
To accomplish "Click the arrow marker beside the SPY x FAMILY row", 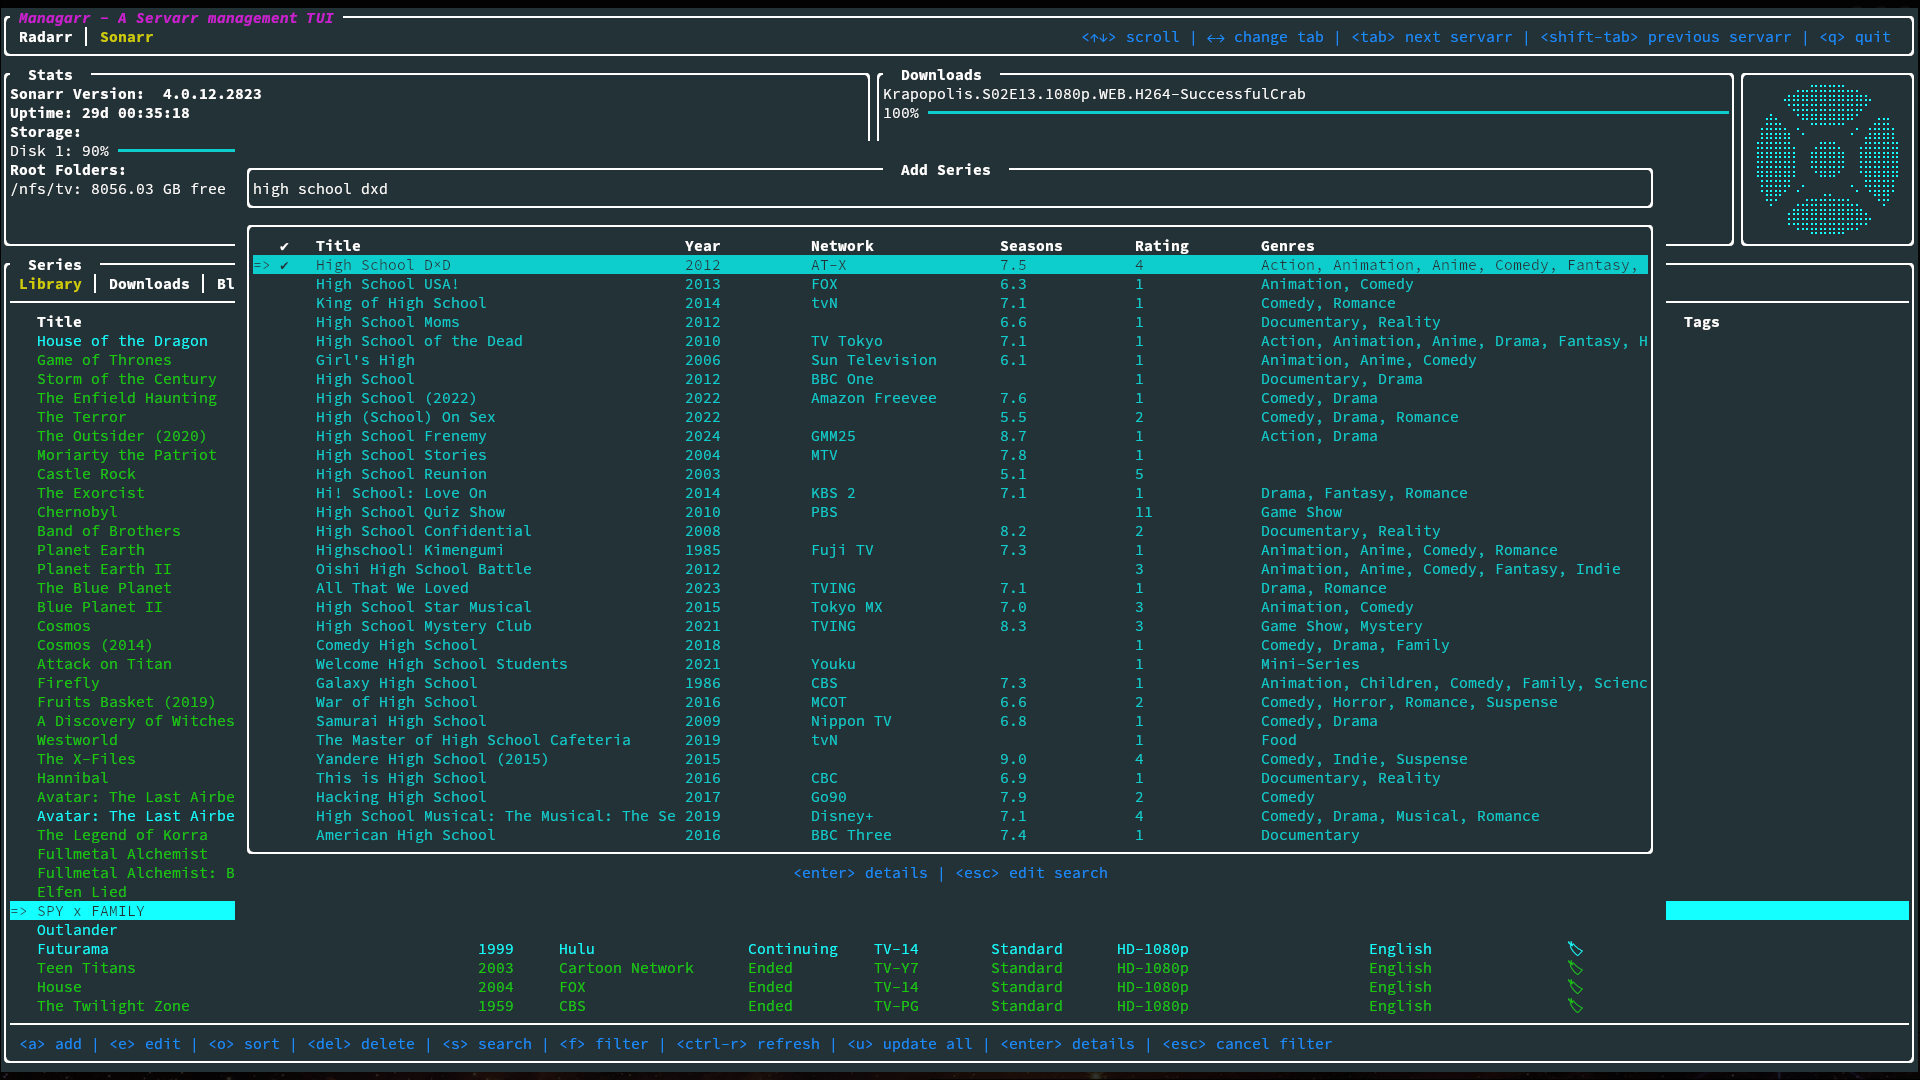I will pyautogui.click(x=19, y=911).
